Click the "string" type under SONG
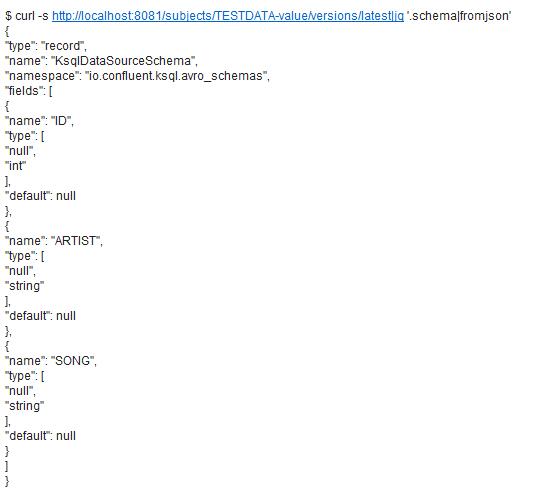 (x=25, y=406)
